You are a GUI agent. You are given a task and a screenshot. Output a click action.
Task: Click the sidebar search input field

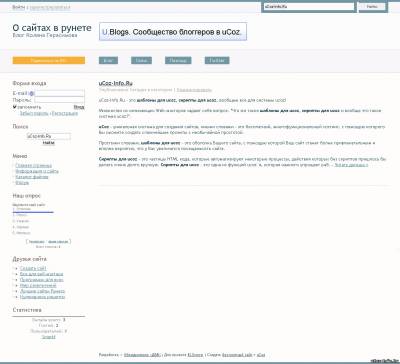tap(49, 136)
